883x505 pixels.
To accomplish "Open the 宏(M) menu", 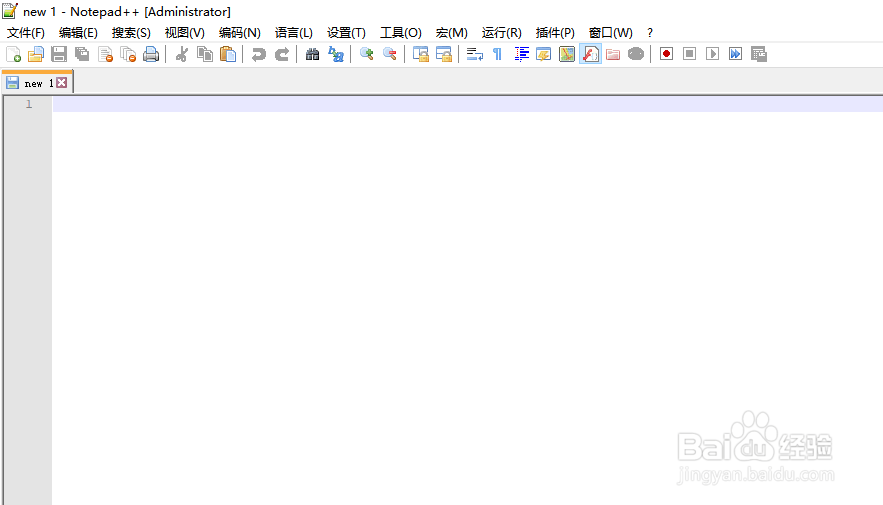I will [x=452, y=33].
